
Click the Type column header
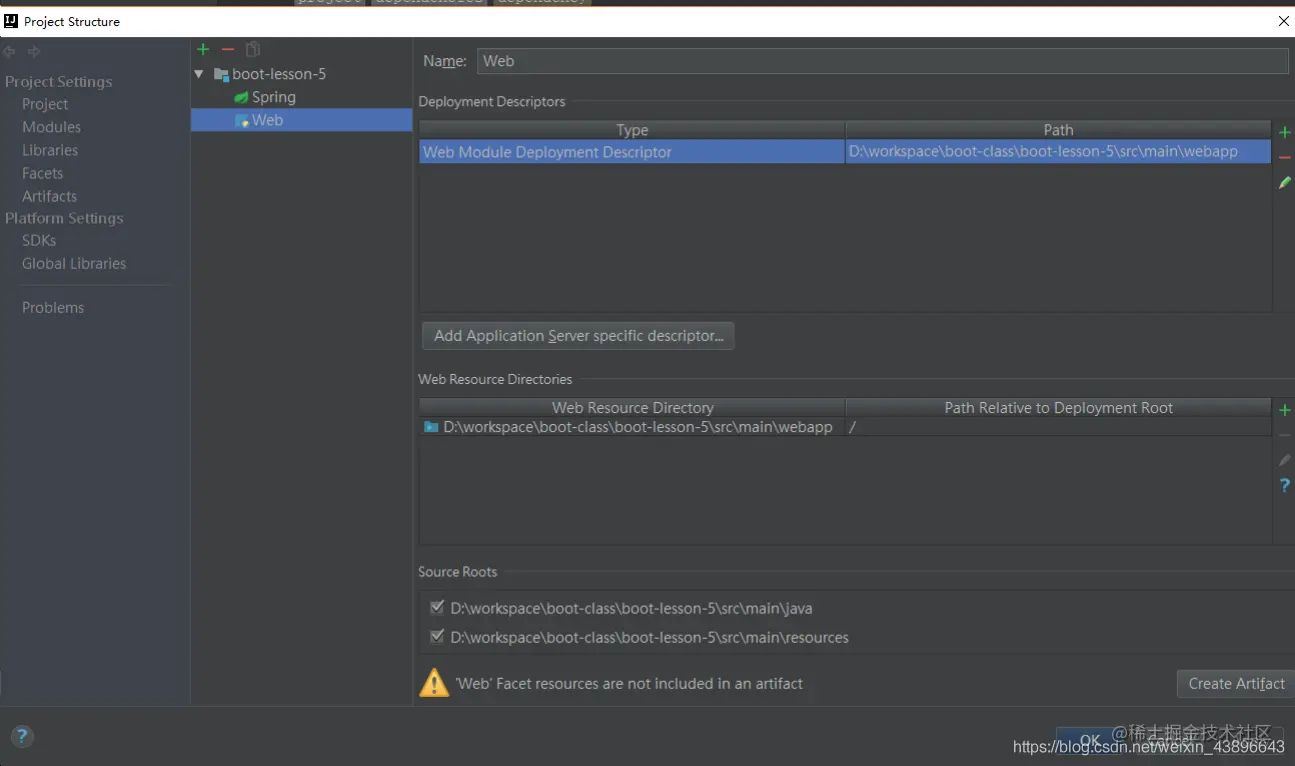coord(632,130)
